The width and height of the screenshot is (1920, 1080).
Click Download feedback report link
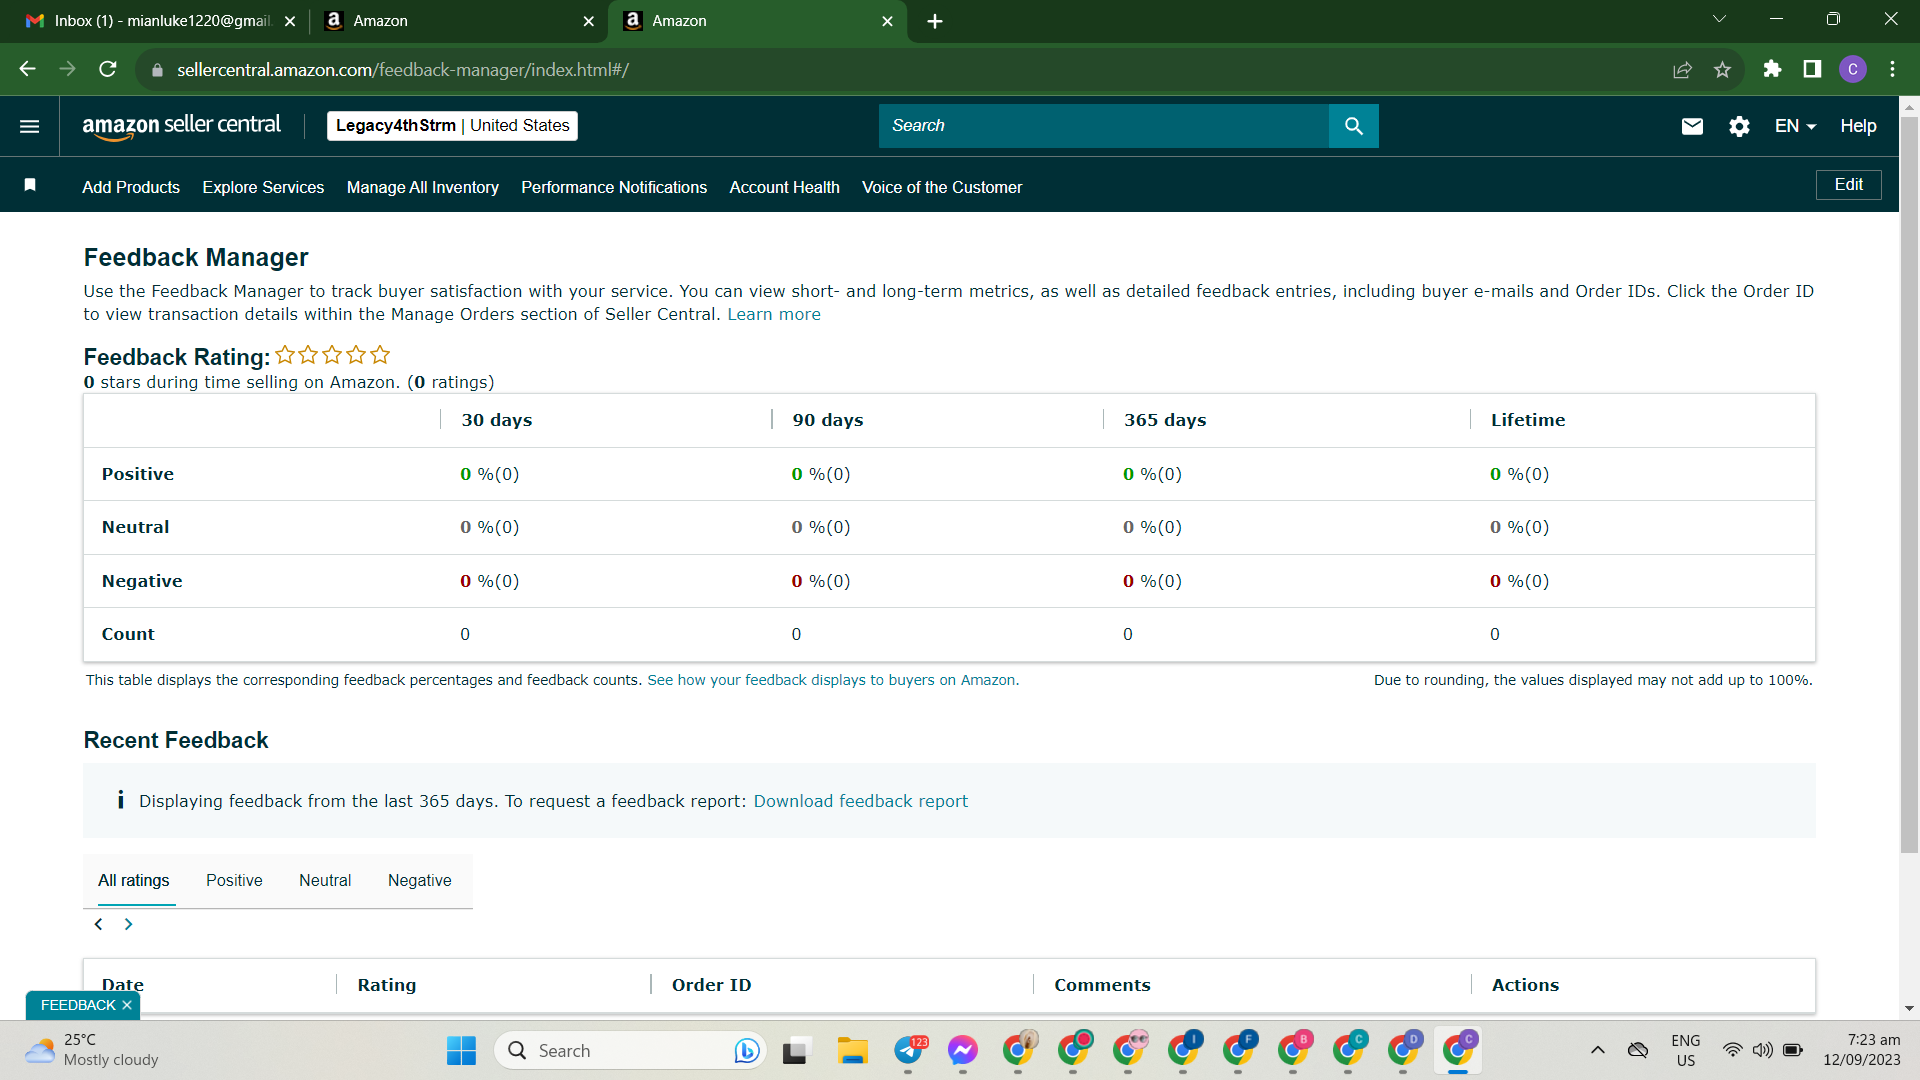pyautogui.click(x=860, y=801)
